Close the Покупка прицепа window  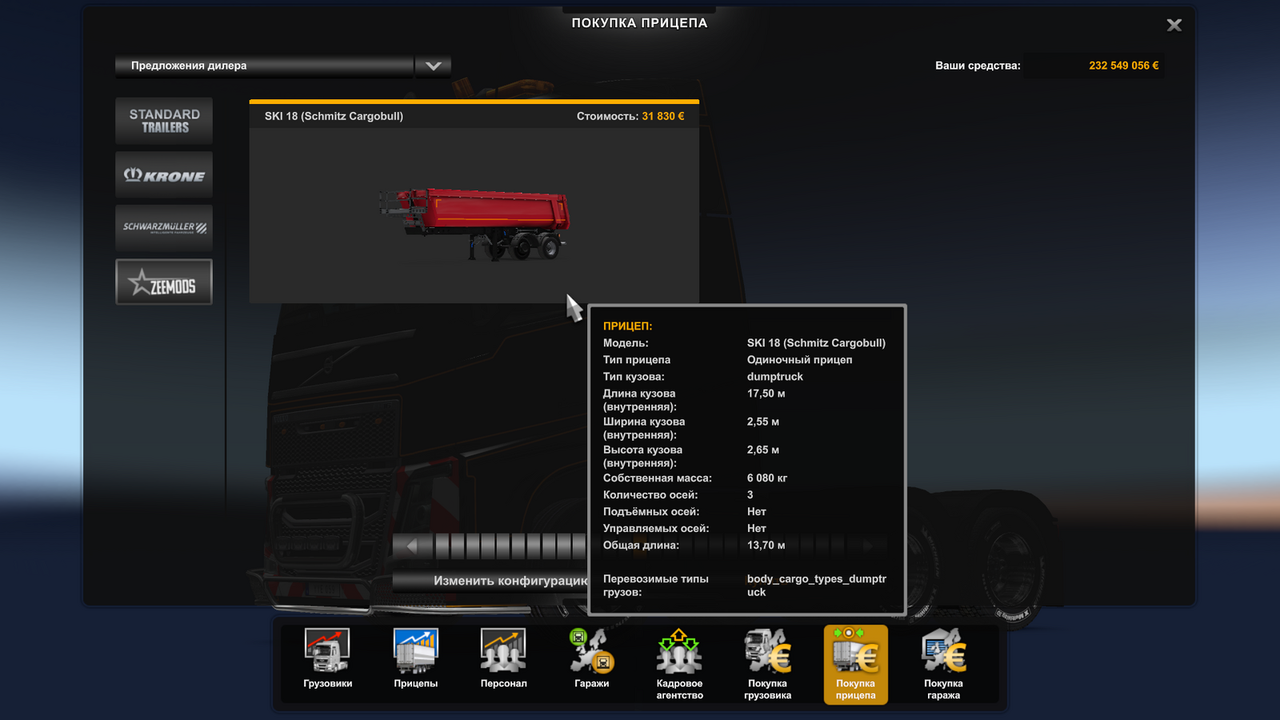tap(1174, 25)
